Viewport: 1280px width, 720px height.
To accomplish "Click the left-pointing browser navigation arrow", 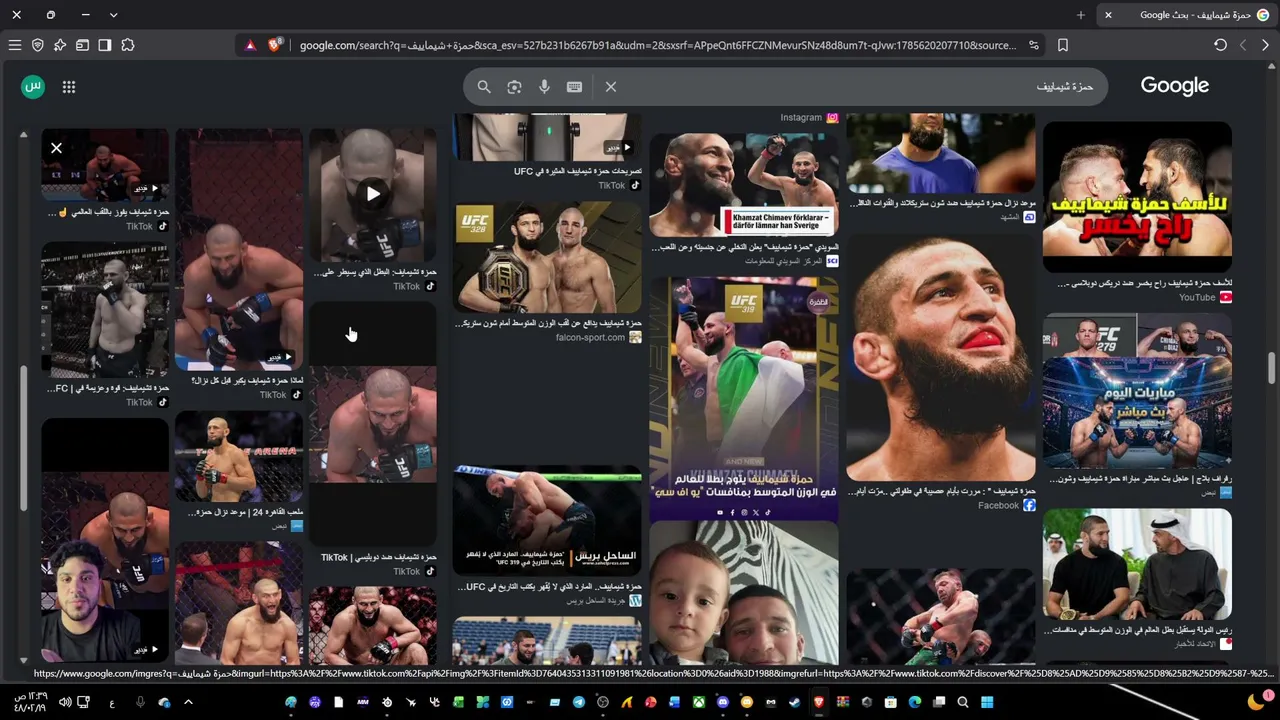I will (1243, 45).
